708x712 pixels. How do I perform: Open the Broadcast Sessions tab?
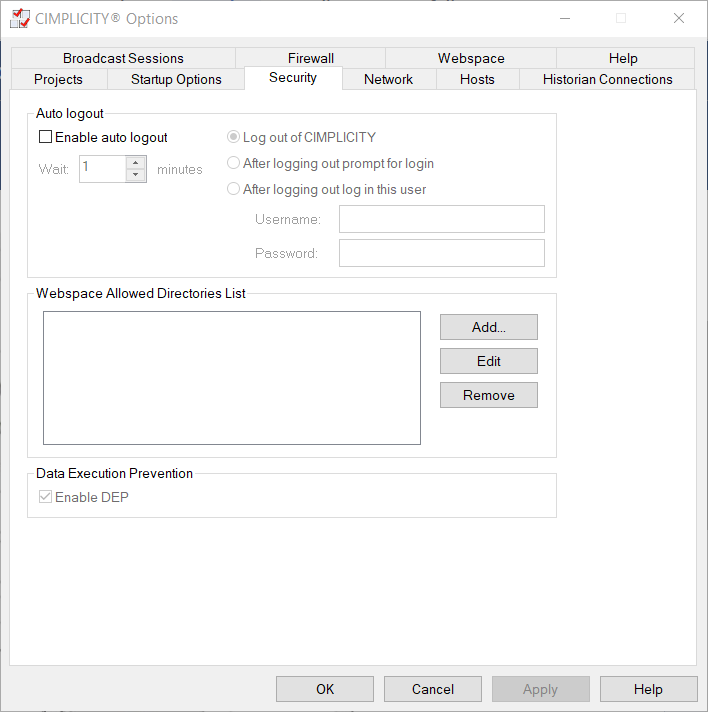123,58
